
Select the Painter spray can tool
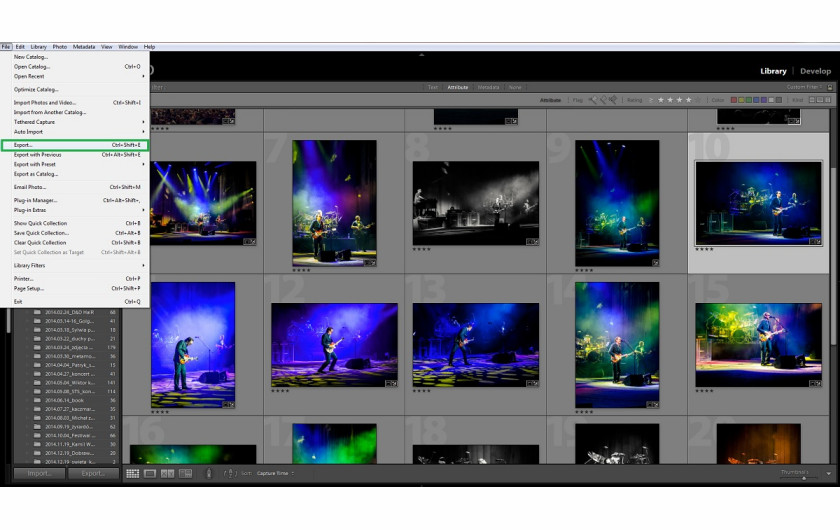point(209,473)
